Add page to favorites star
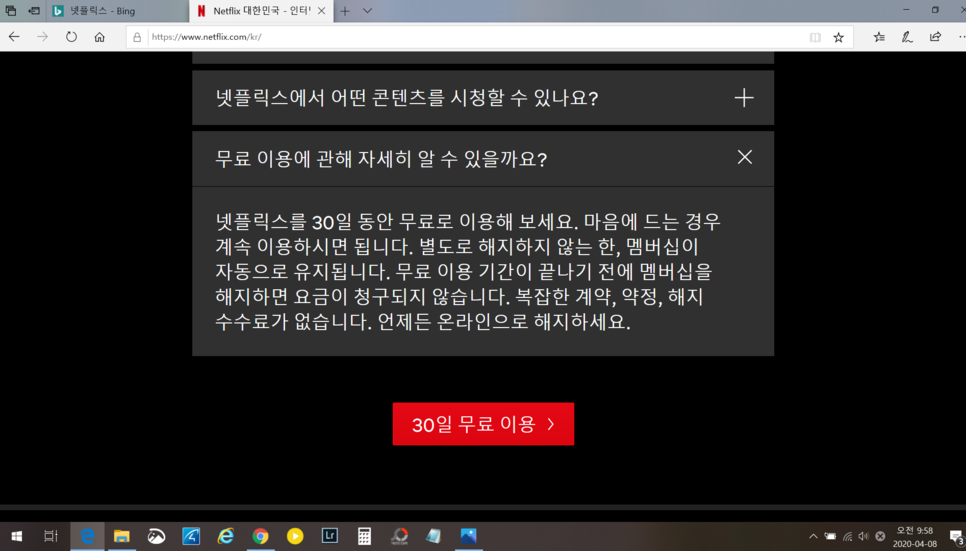 click(838, 38)
